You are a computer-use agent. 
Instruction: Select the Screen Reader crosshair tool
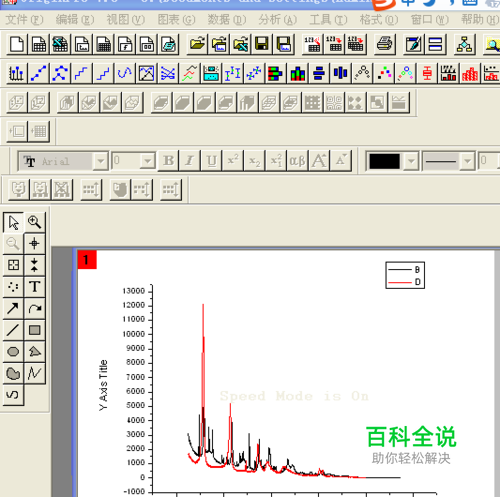(x=34, y=244)
